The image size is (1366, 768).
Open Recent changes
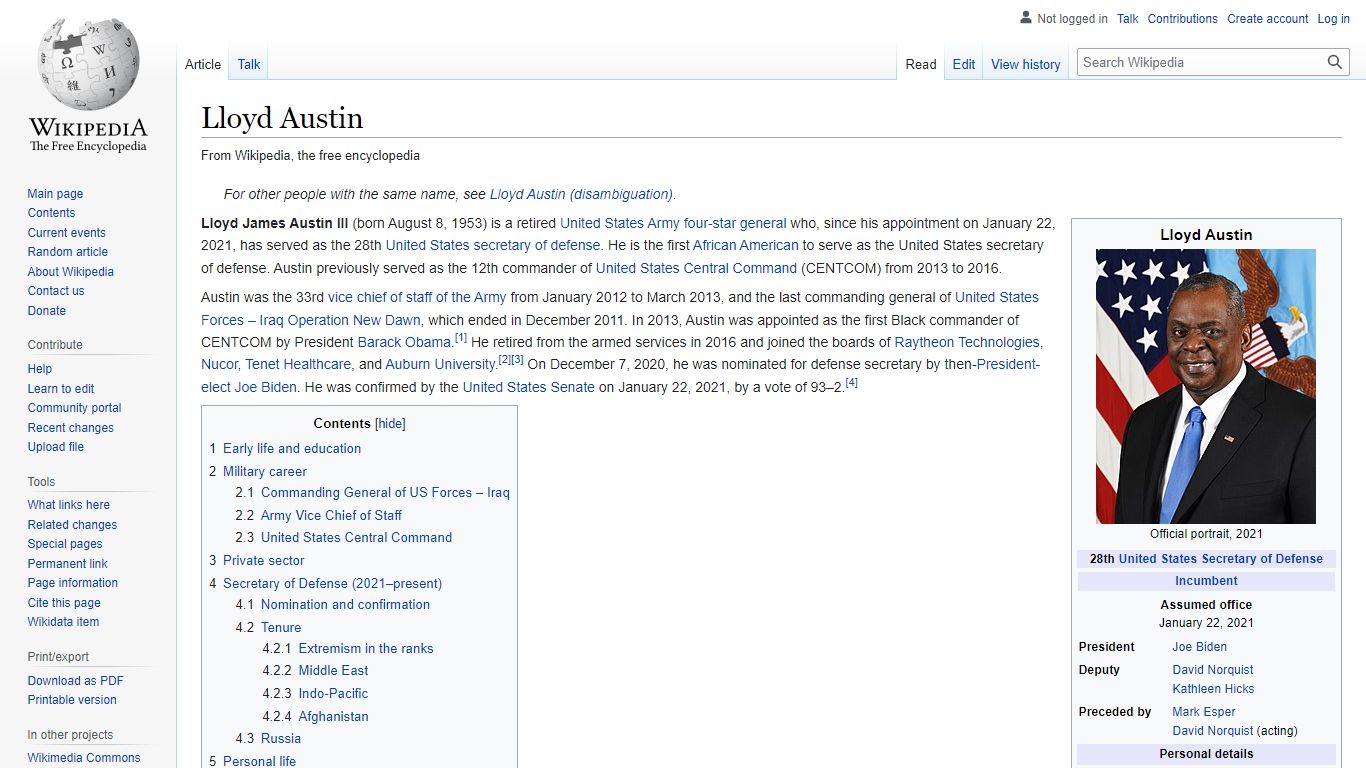[x=70, y=428]
